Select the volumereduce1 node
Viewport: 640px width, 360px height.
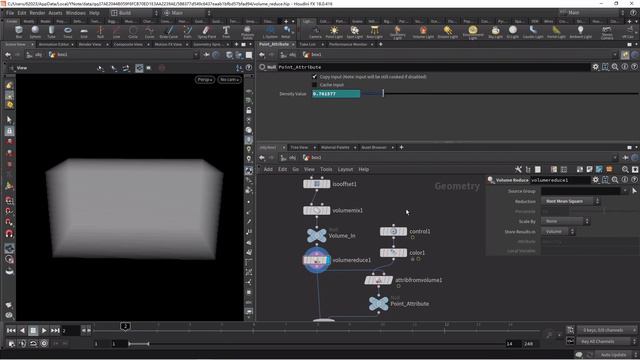316,260
